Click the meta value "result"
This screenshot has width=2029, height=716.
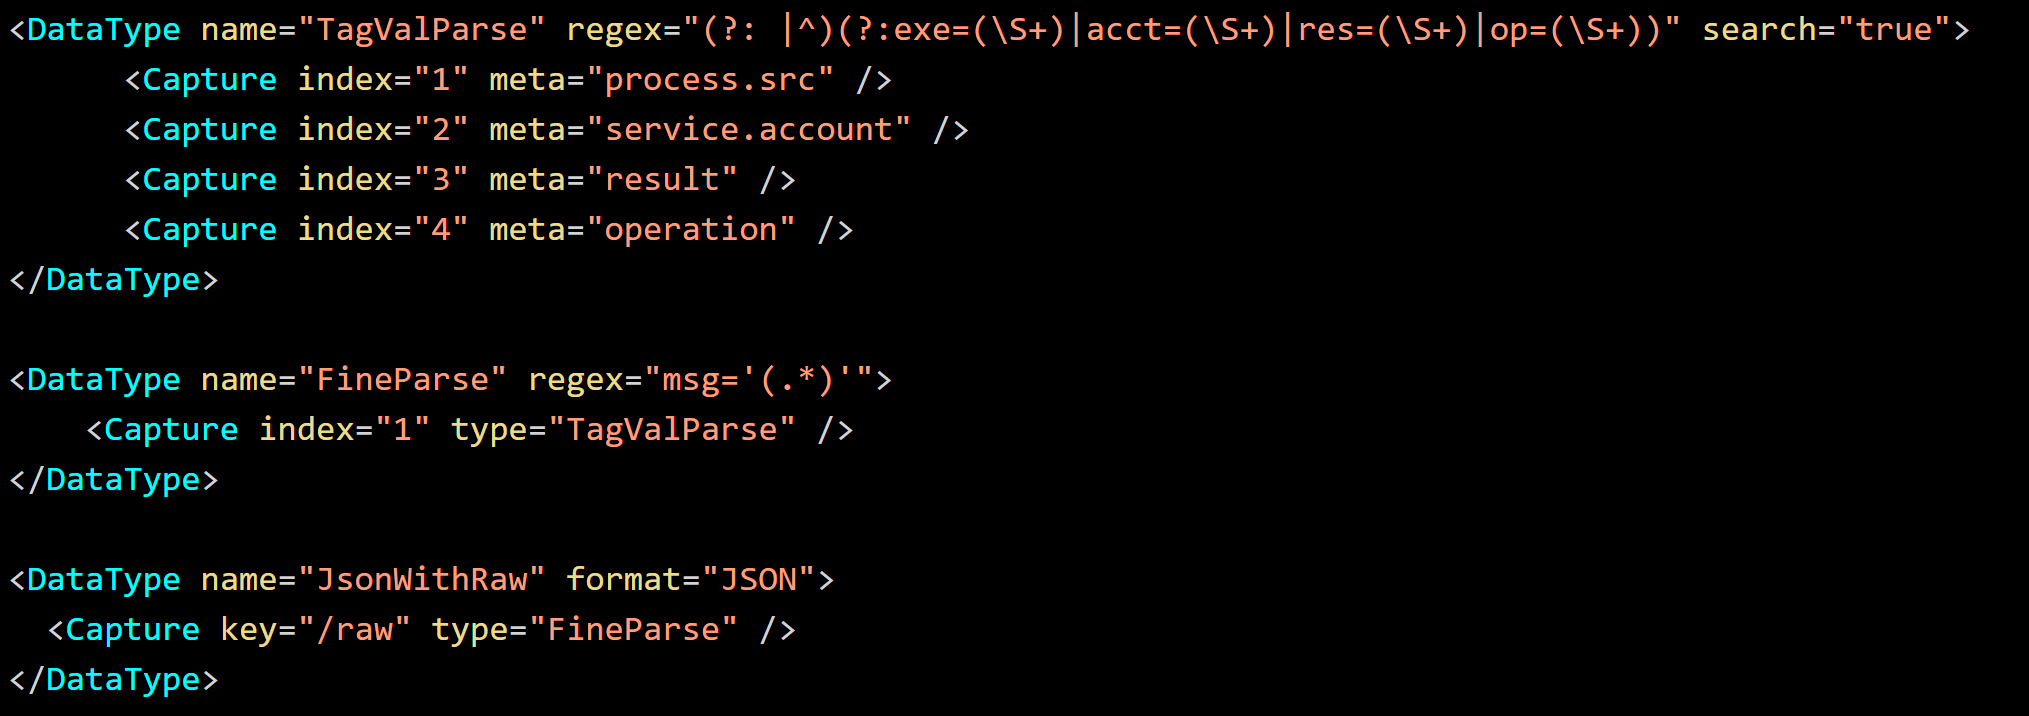(x=662, y=180)
